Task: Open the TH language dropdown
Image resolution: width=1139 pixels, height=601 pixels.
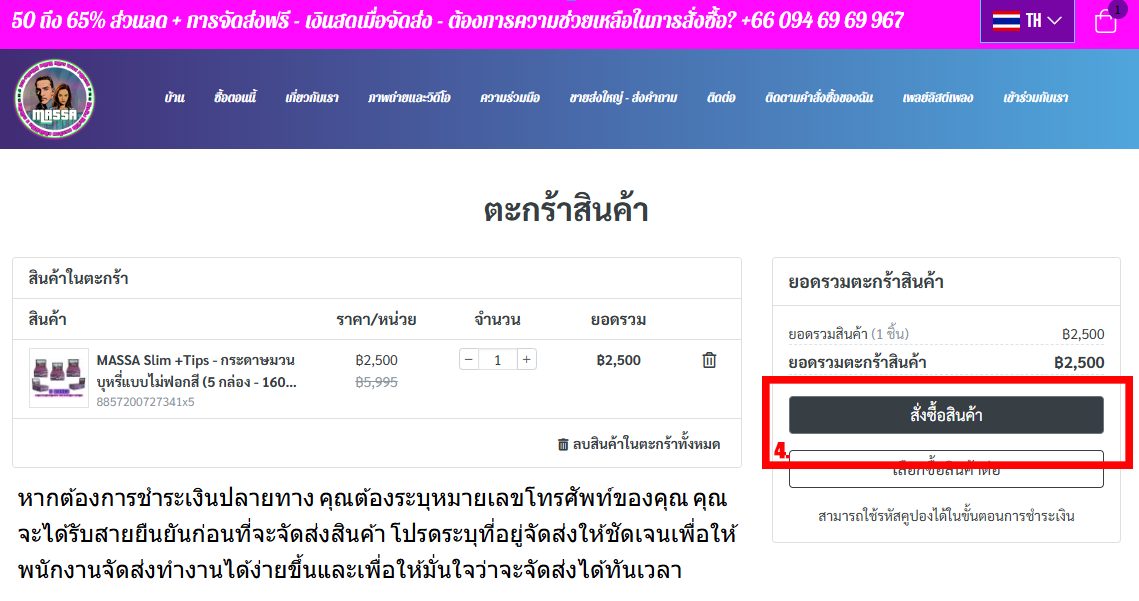Action: (1027, 20)
